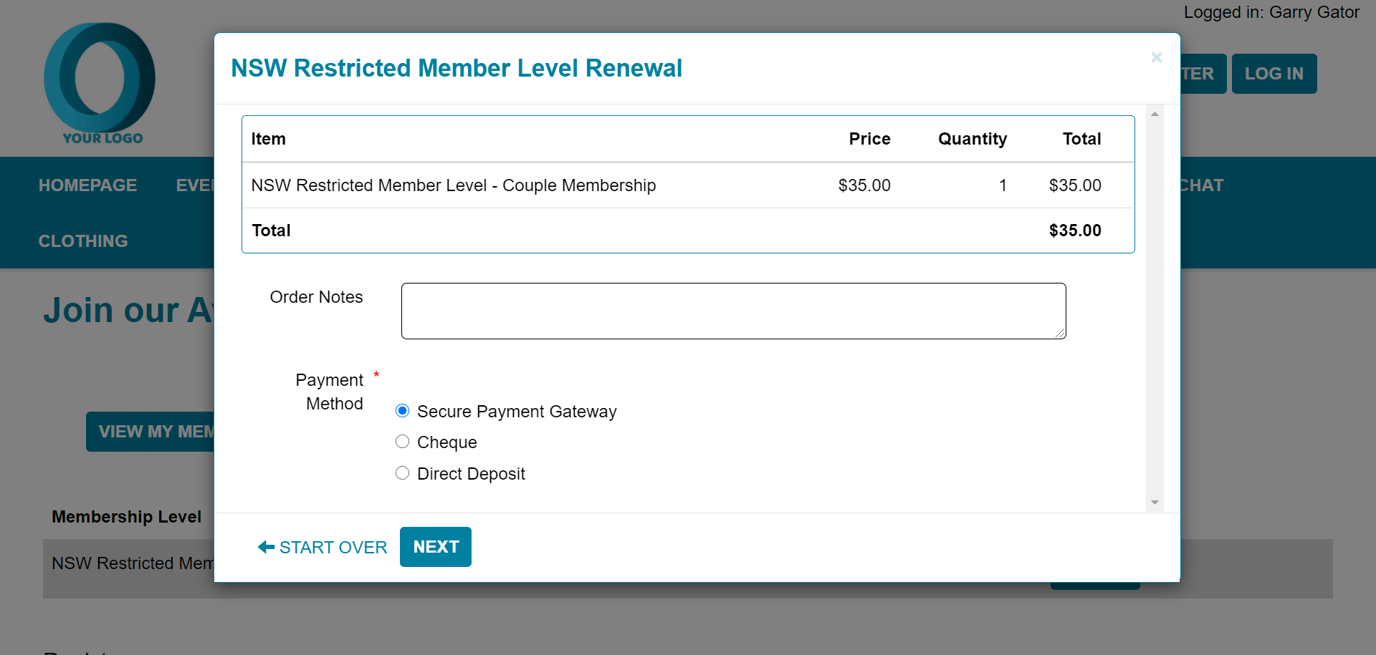This screenshot has width=1376, height=655.
Task: Choose Cheque as the payment method
Action: point(402,441)
